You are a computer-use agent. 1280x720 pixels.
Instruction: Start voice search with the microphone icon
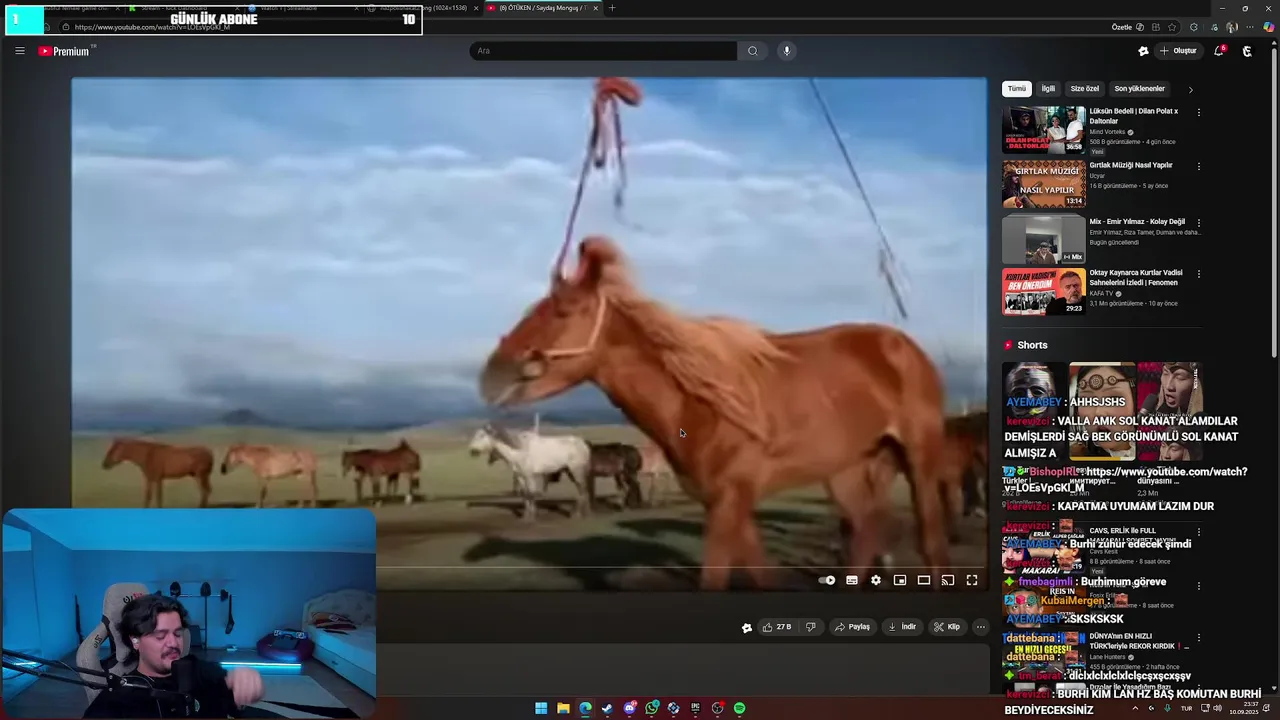pyautogui.click(x=787, y=51)
